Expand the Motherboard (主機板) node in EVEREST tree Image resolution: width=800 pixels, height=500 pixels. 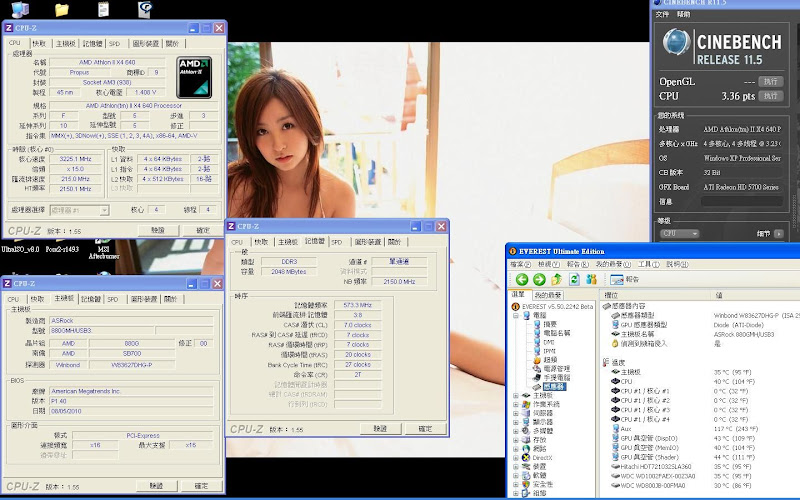(516, 395)
